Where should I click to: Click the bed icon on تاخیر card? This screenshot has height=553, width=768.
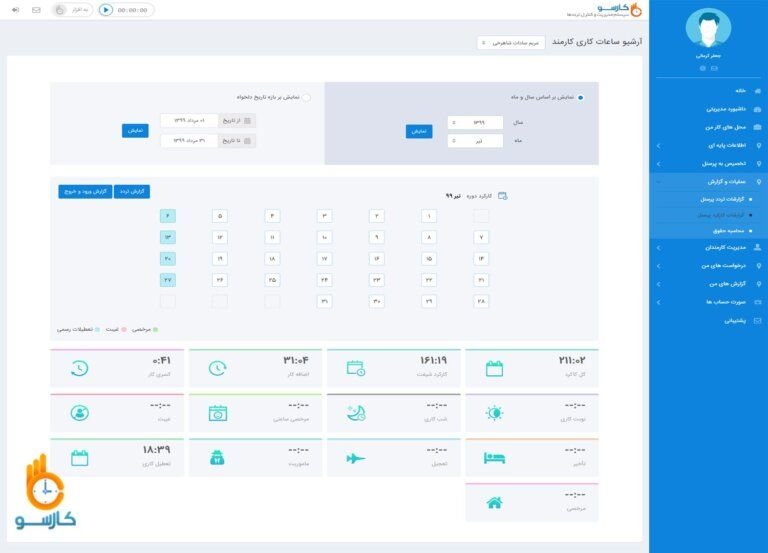[x=494, y=458]
